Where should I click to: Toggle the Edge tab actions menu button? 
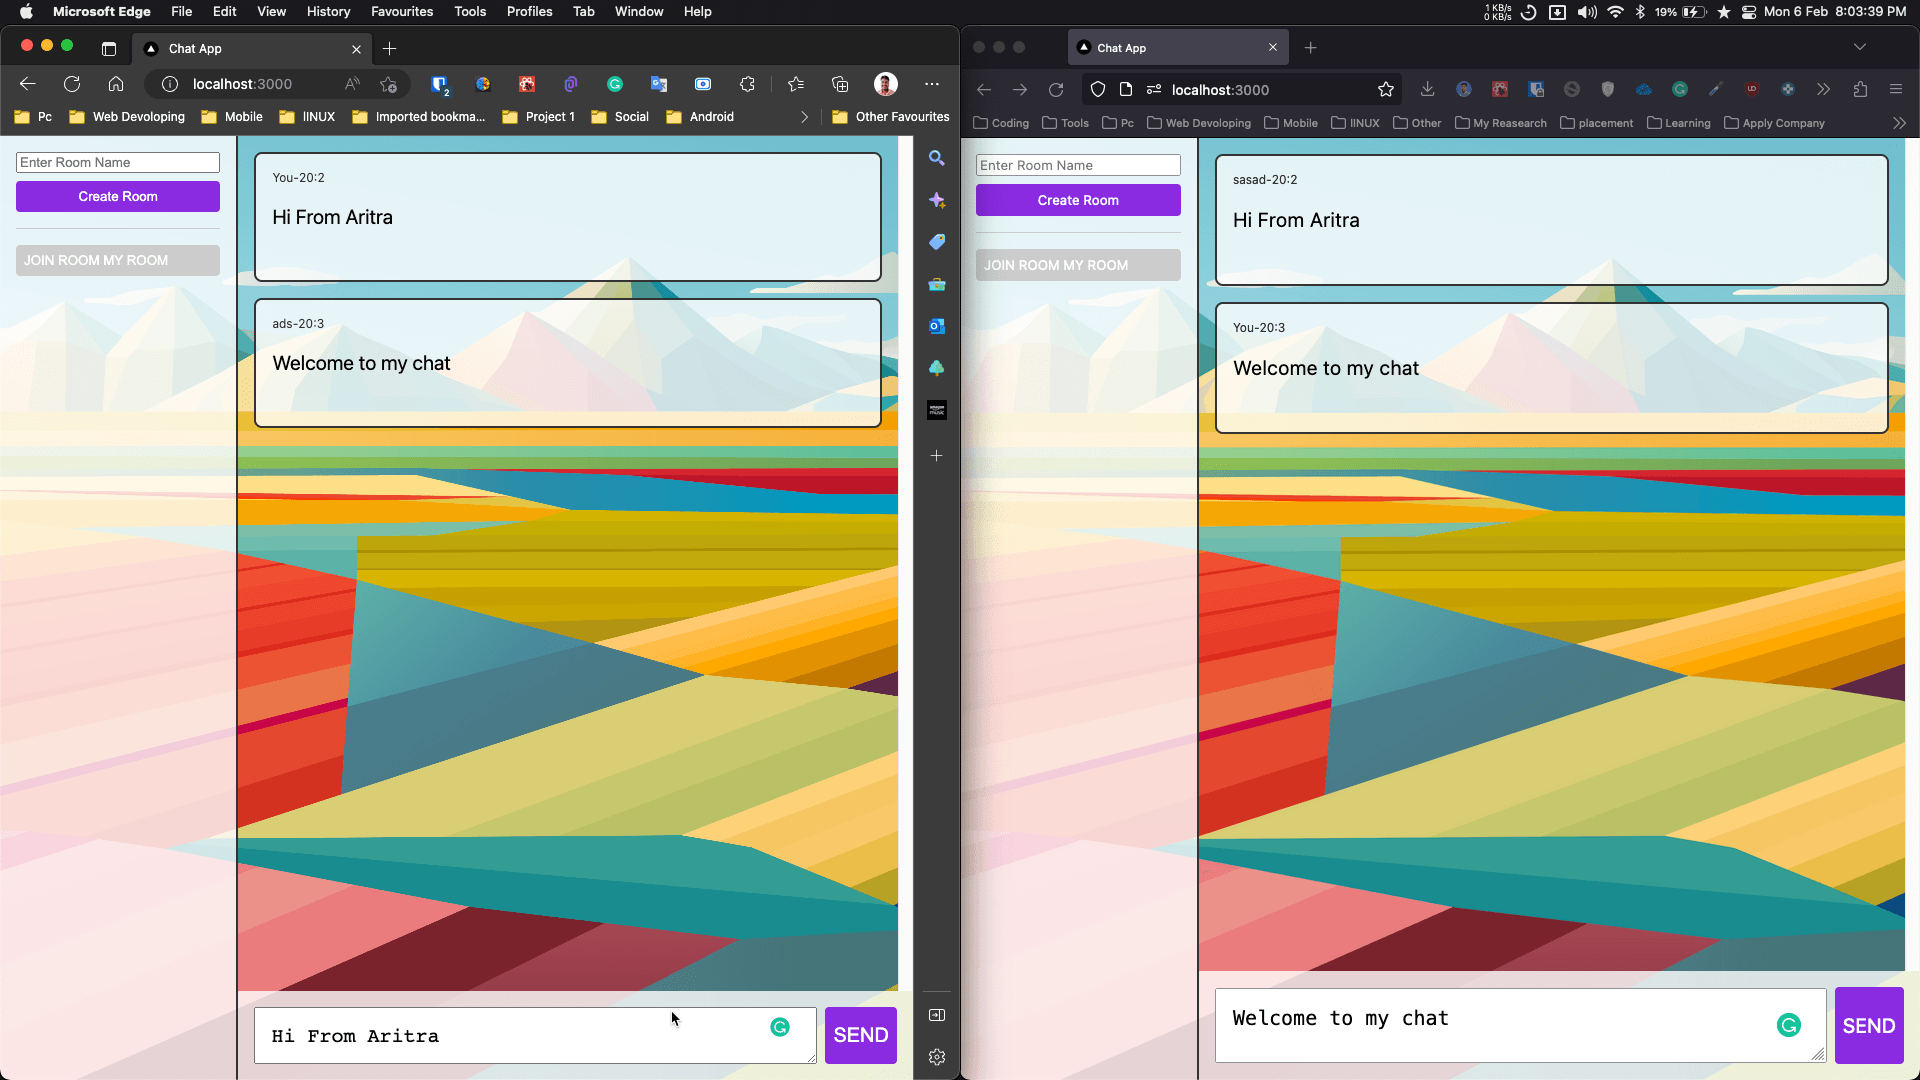tap(109, 48)
